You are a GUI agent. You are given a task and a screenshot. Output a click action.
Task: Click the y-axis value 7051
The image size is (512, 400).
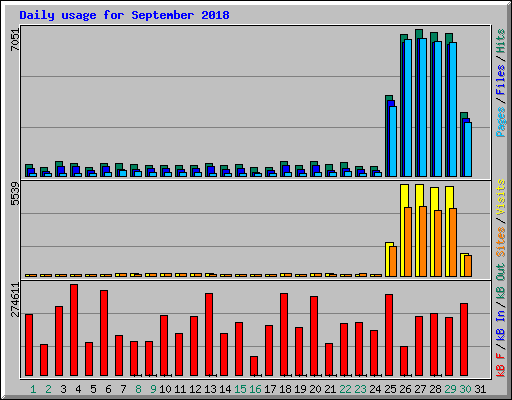[x=15, y=39]
